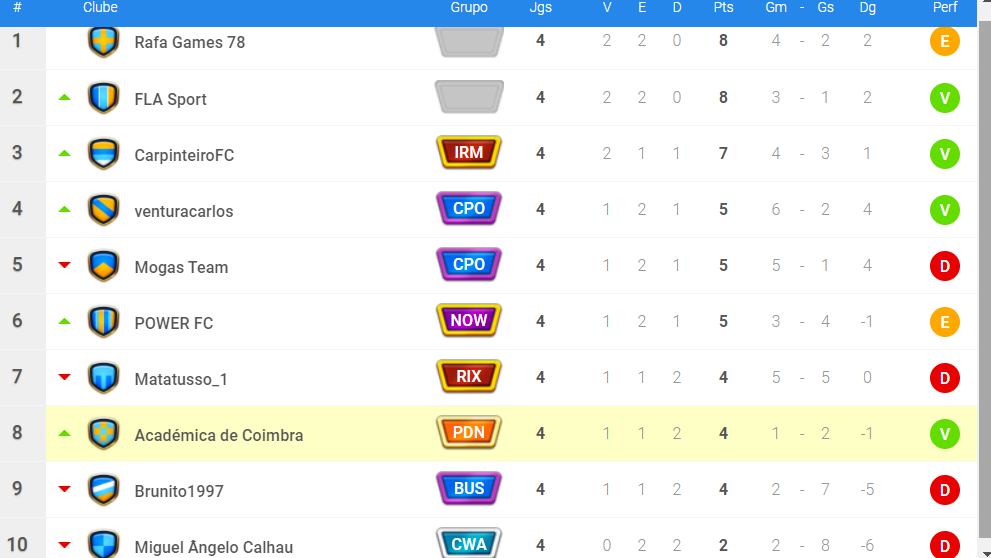Click the Grupo column header

[x=469, y=8]
